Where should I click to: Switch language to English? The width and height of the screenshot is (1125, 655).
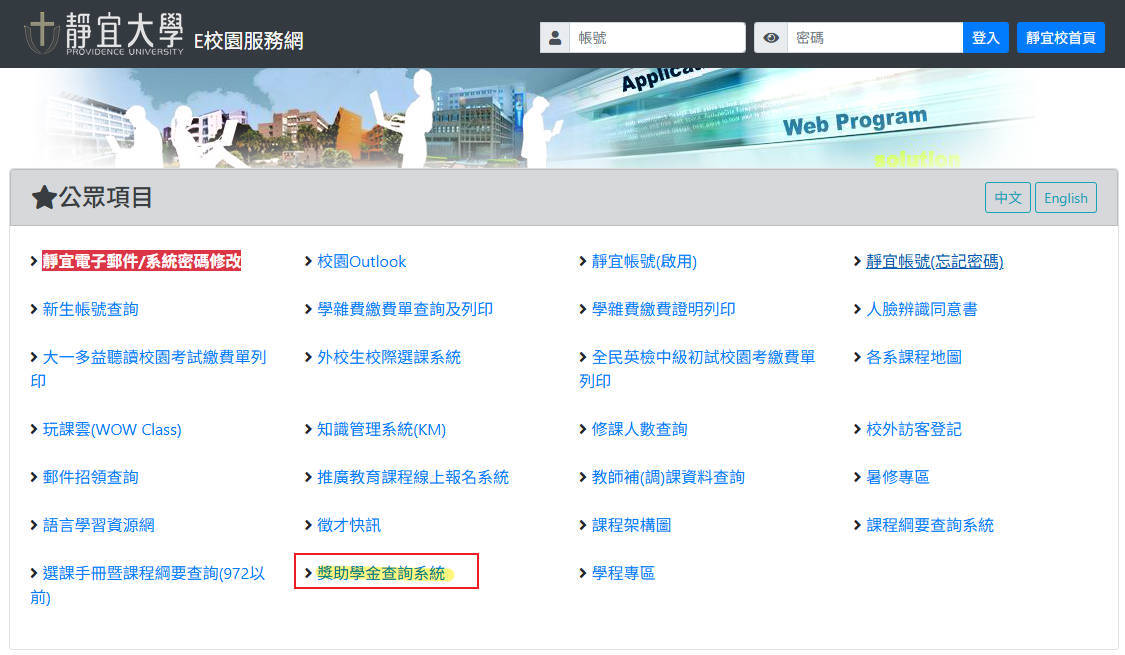coord(1065,198)
